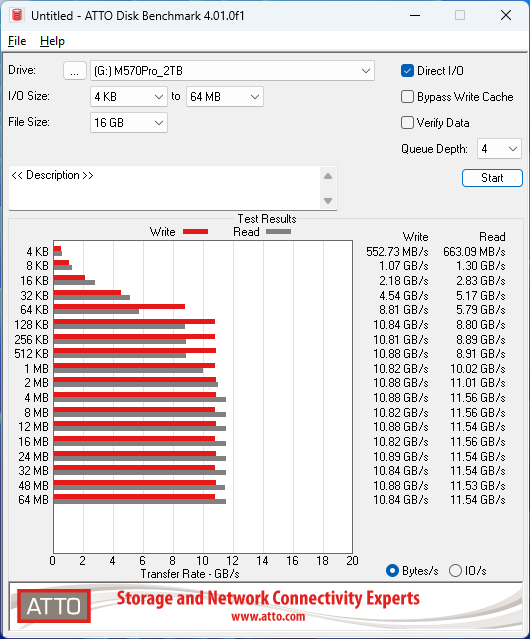Click the browse drive '...' button
The height and width of the screenshot is (639, 530).
[75, 71]
